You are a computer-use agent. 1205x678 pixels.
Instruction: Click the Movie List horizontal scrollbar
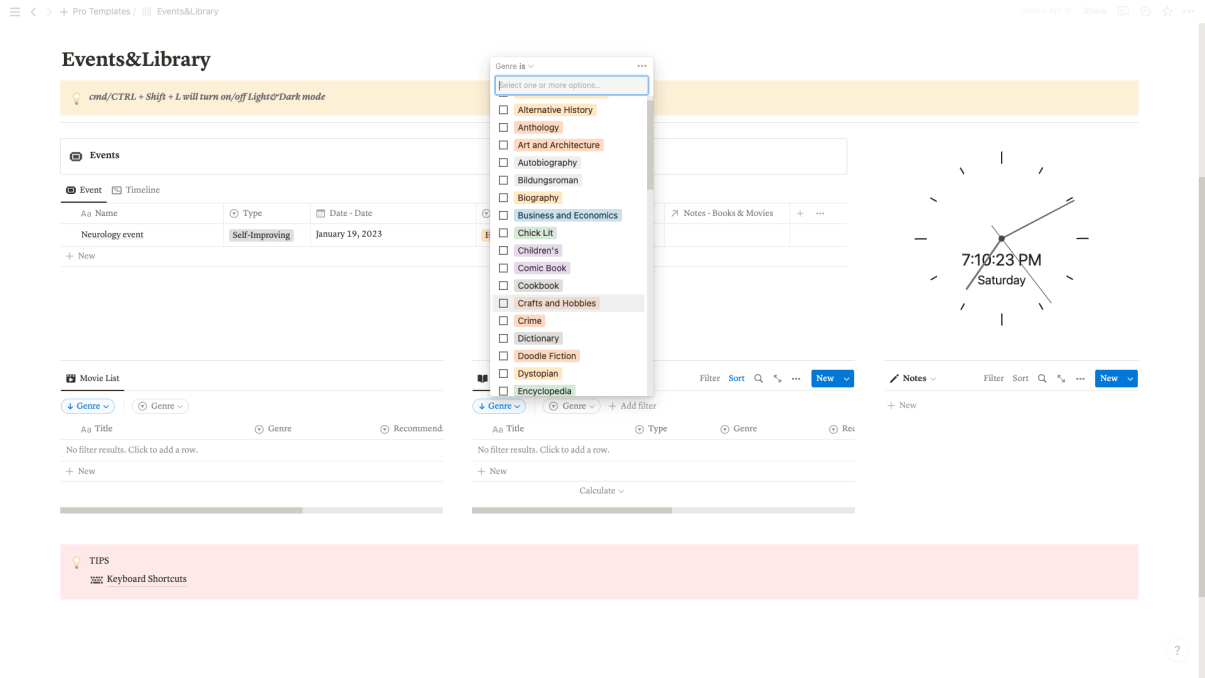[181, 510]
